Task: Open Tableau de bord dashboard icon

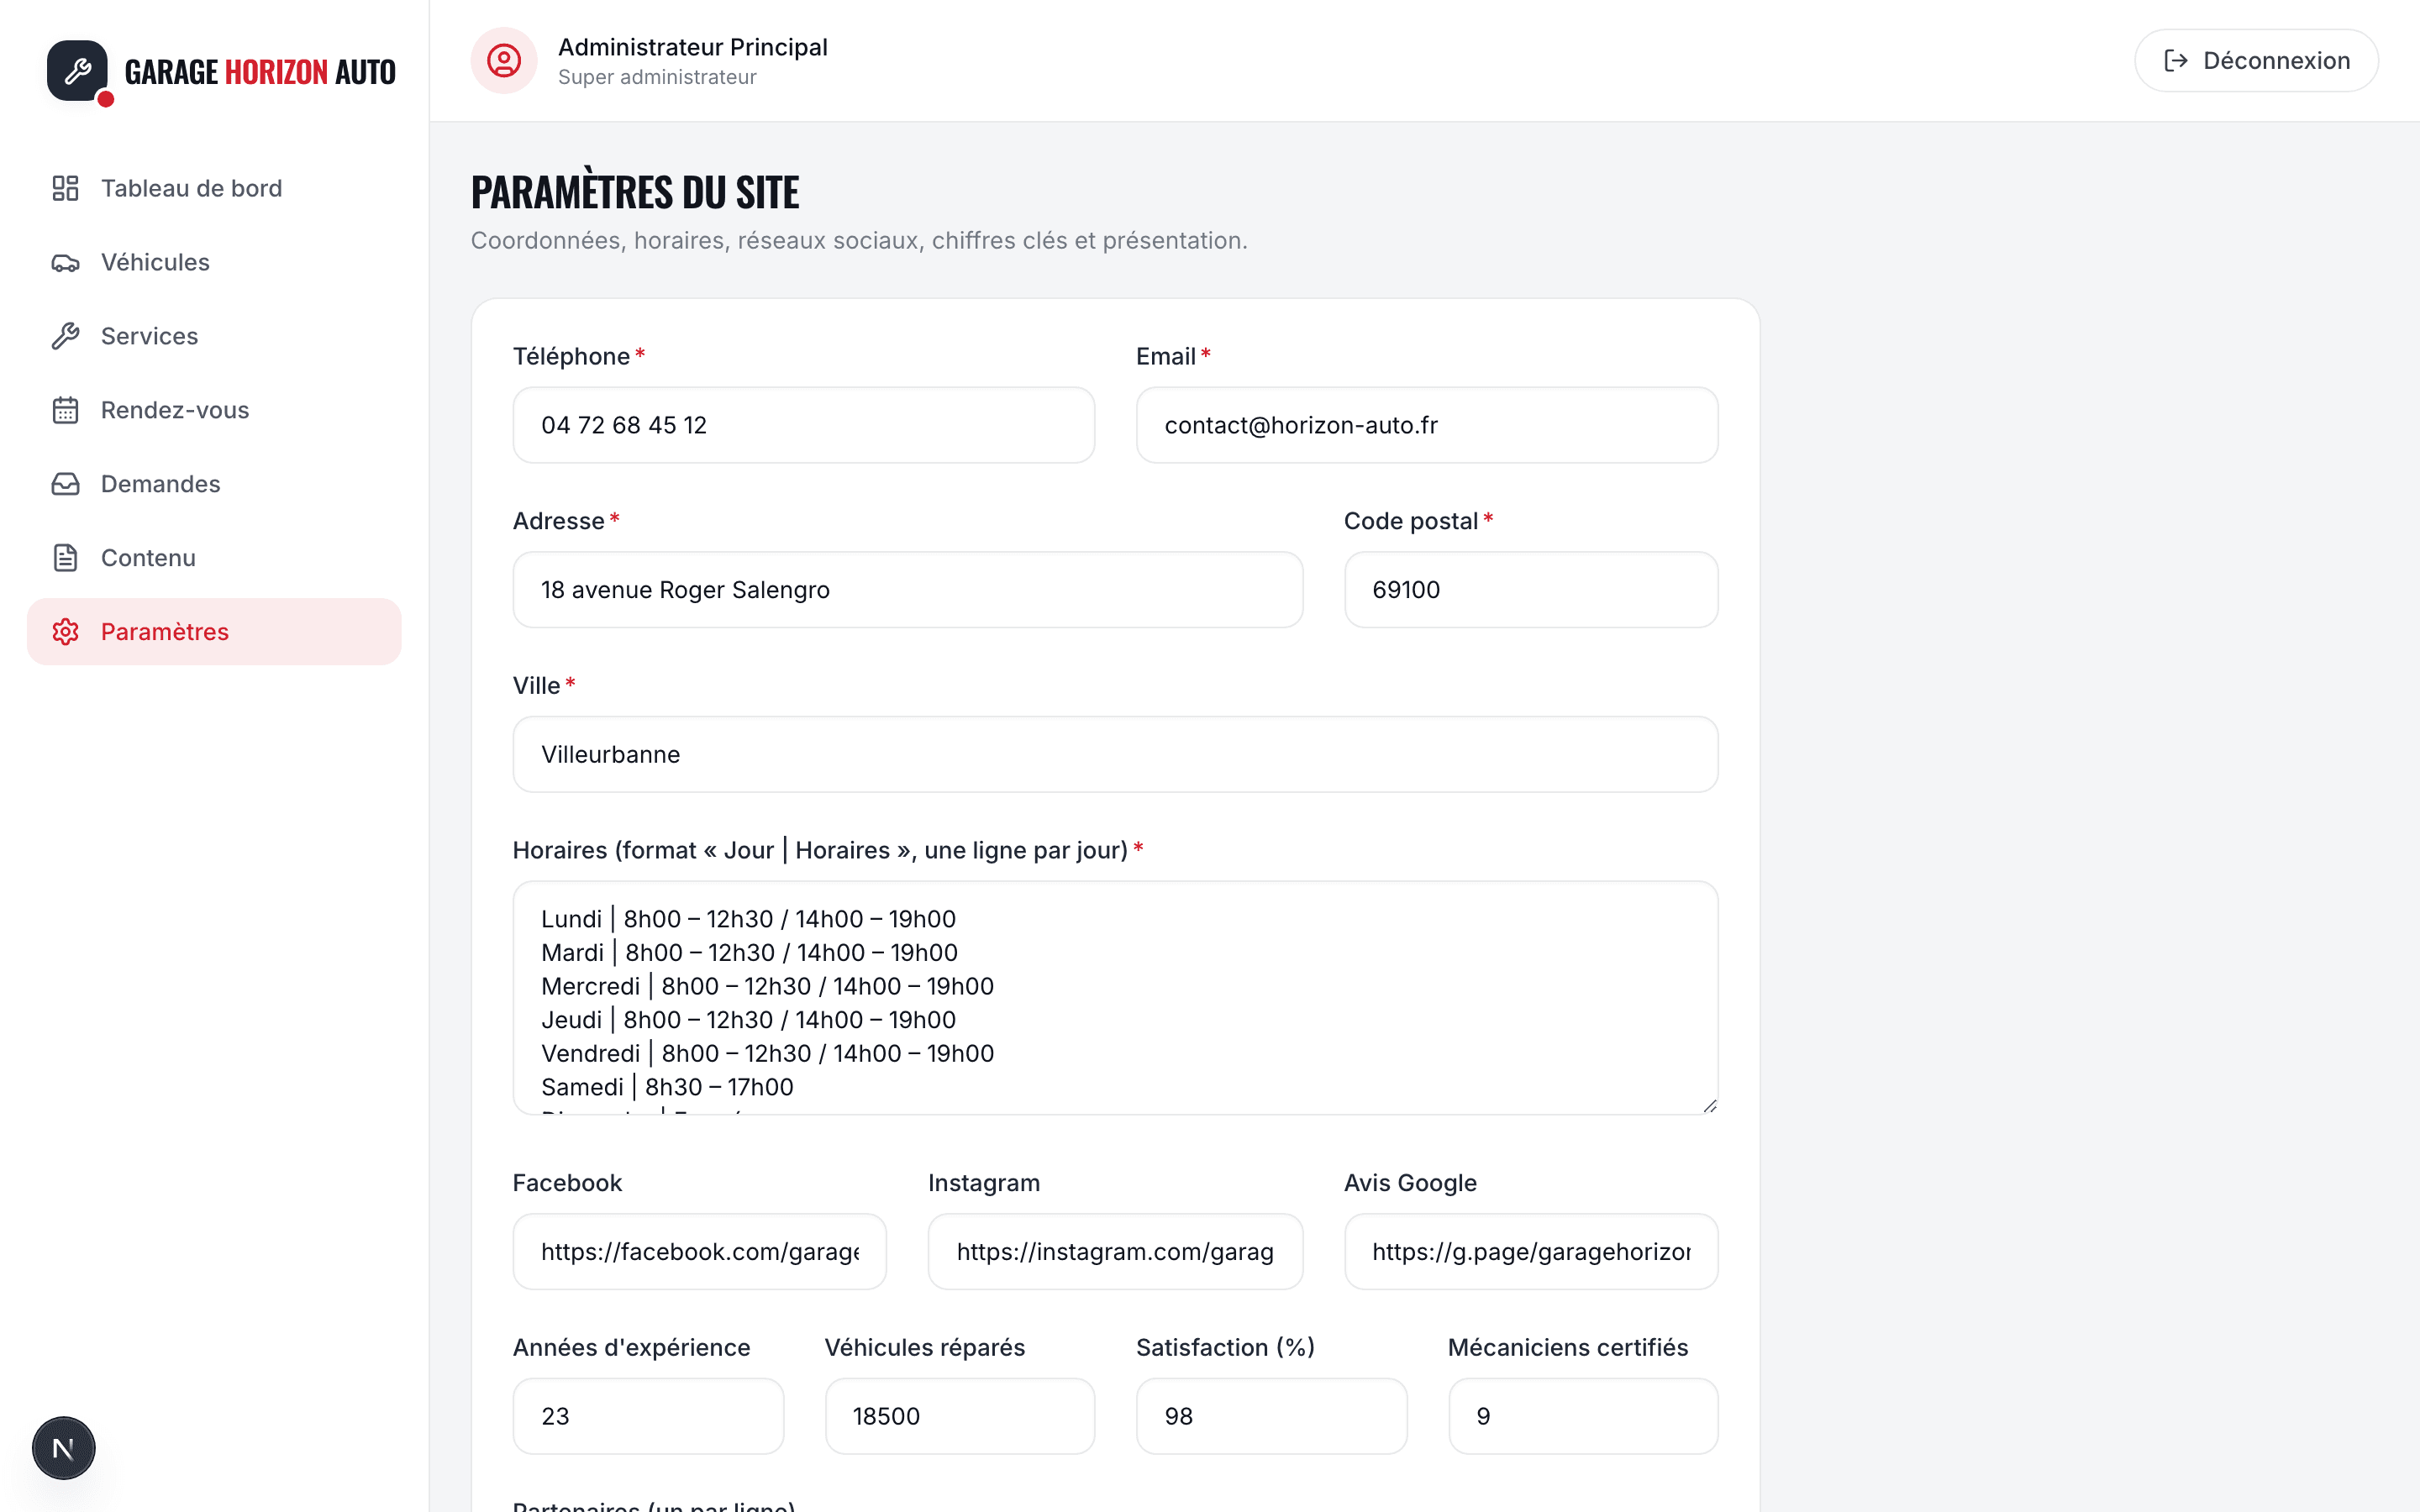Action: tap(65, 188)
